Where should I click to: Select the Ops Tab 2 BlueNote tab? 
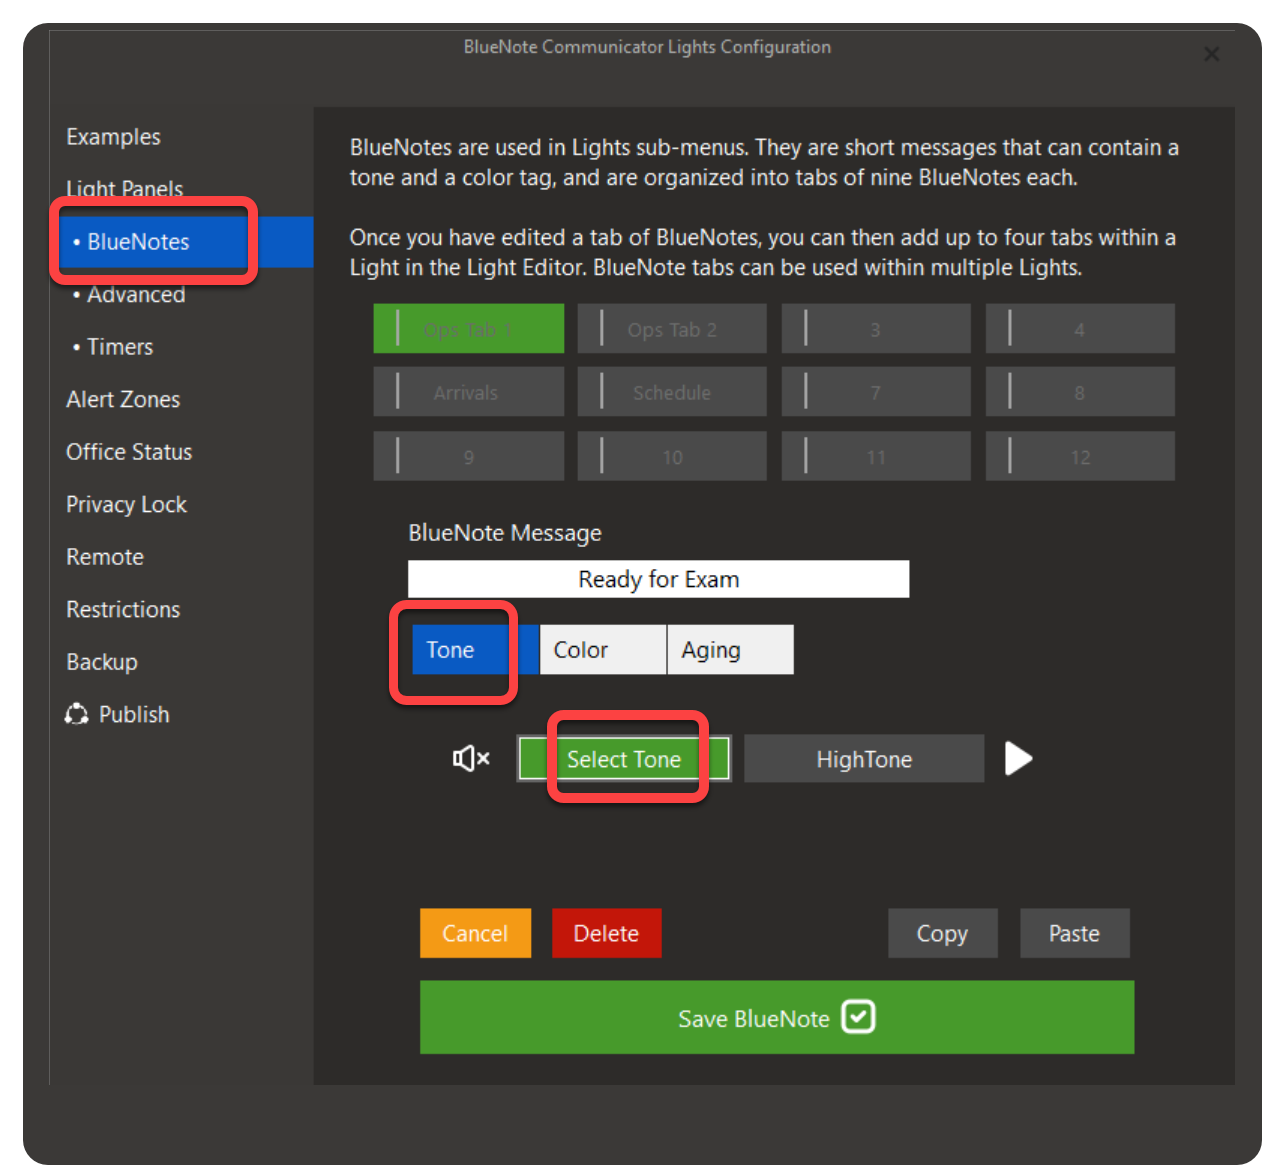672,329
